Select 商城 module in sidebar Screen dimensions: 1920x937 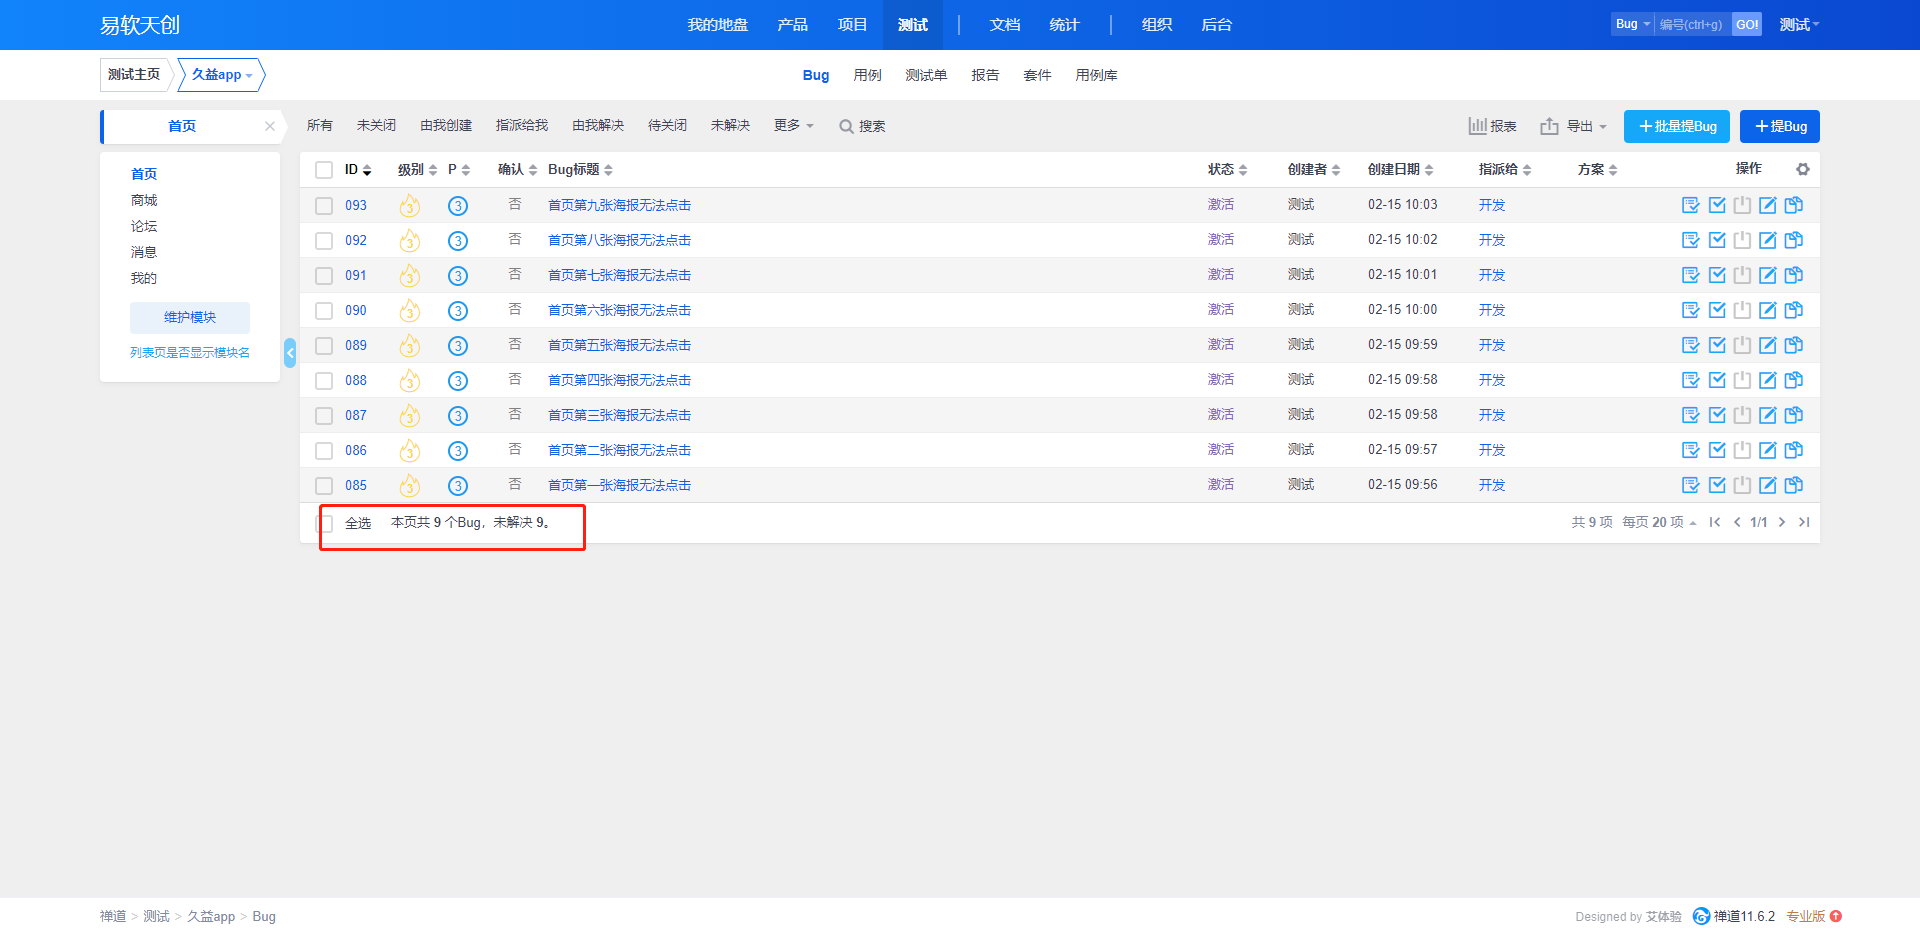[x=144, y=200]
